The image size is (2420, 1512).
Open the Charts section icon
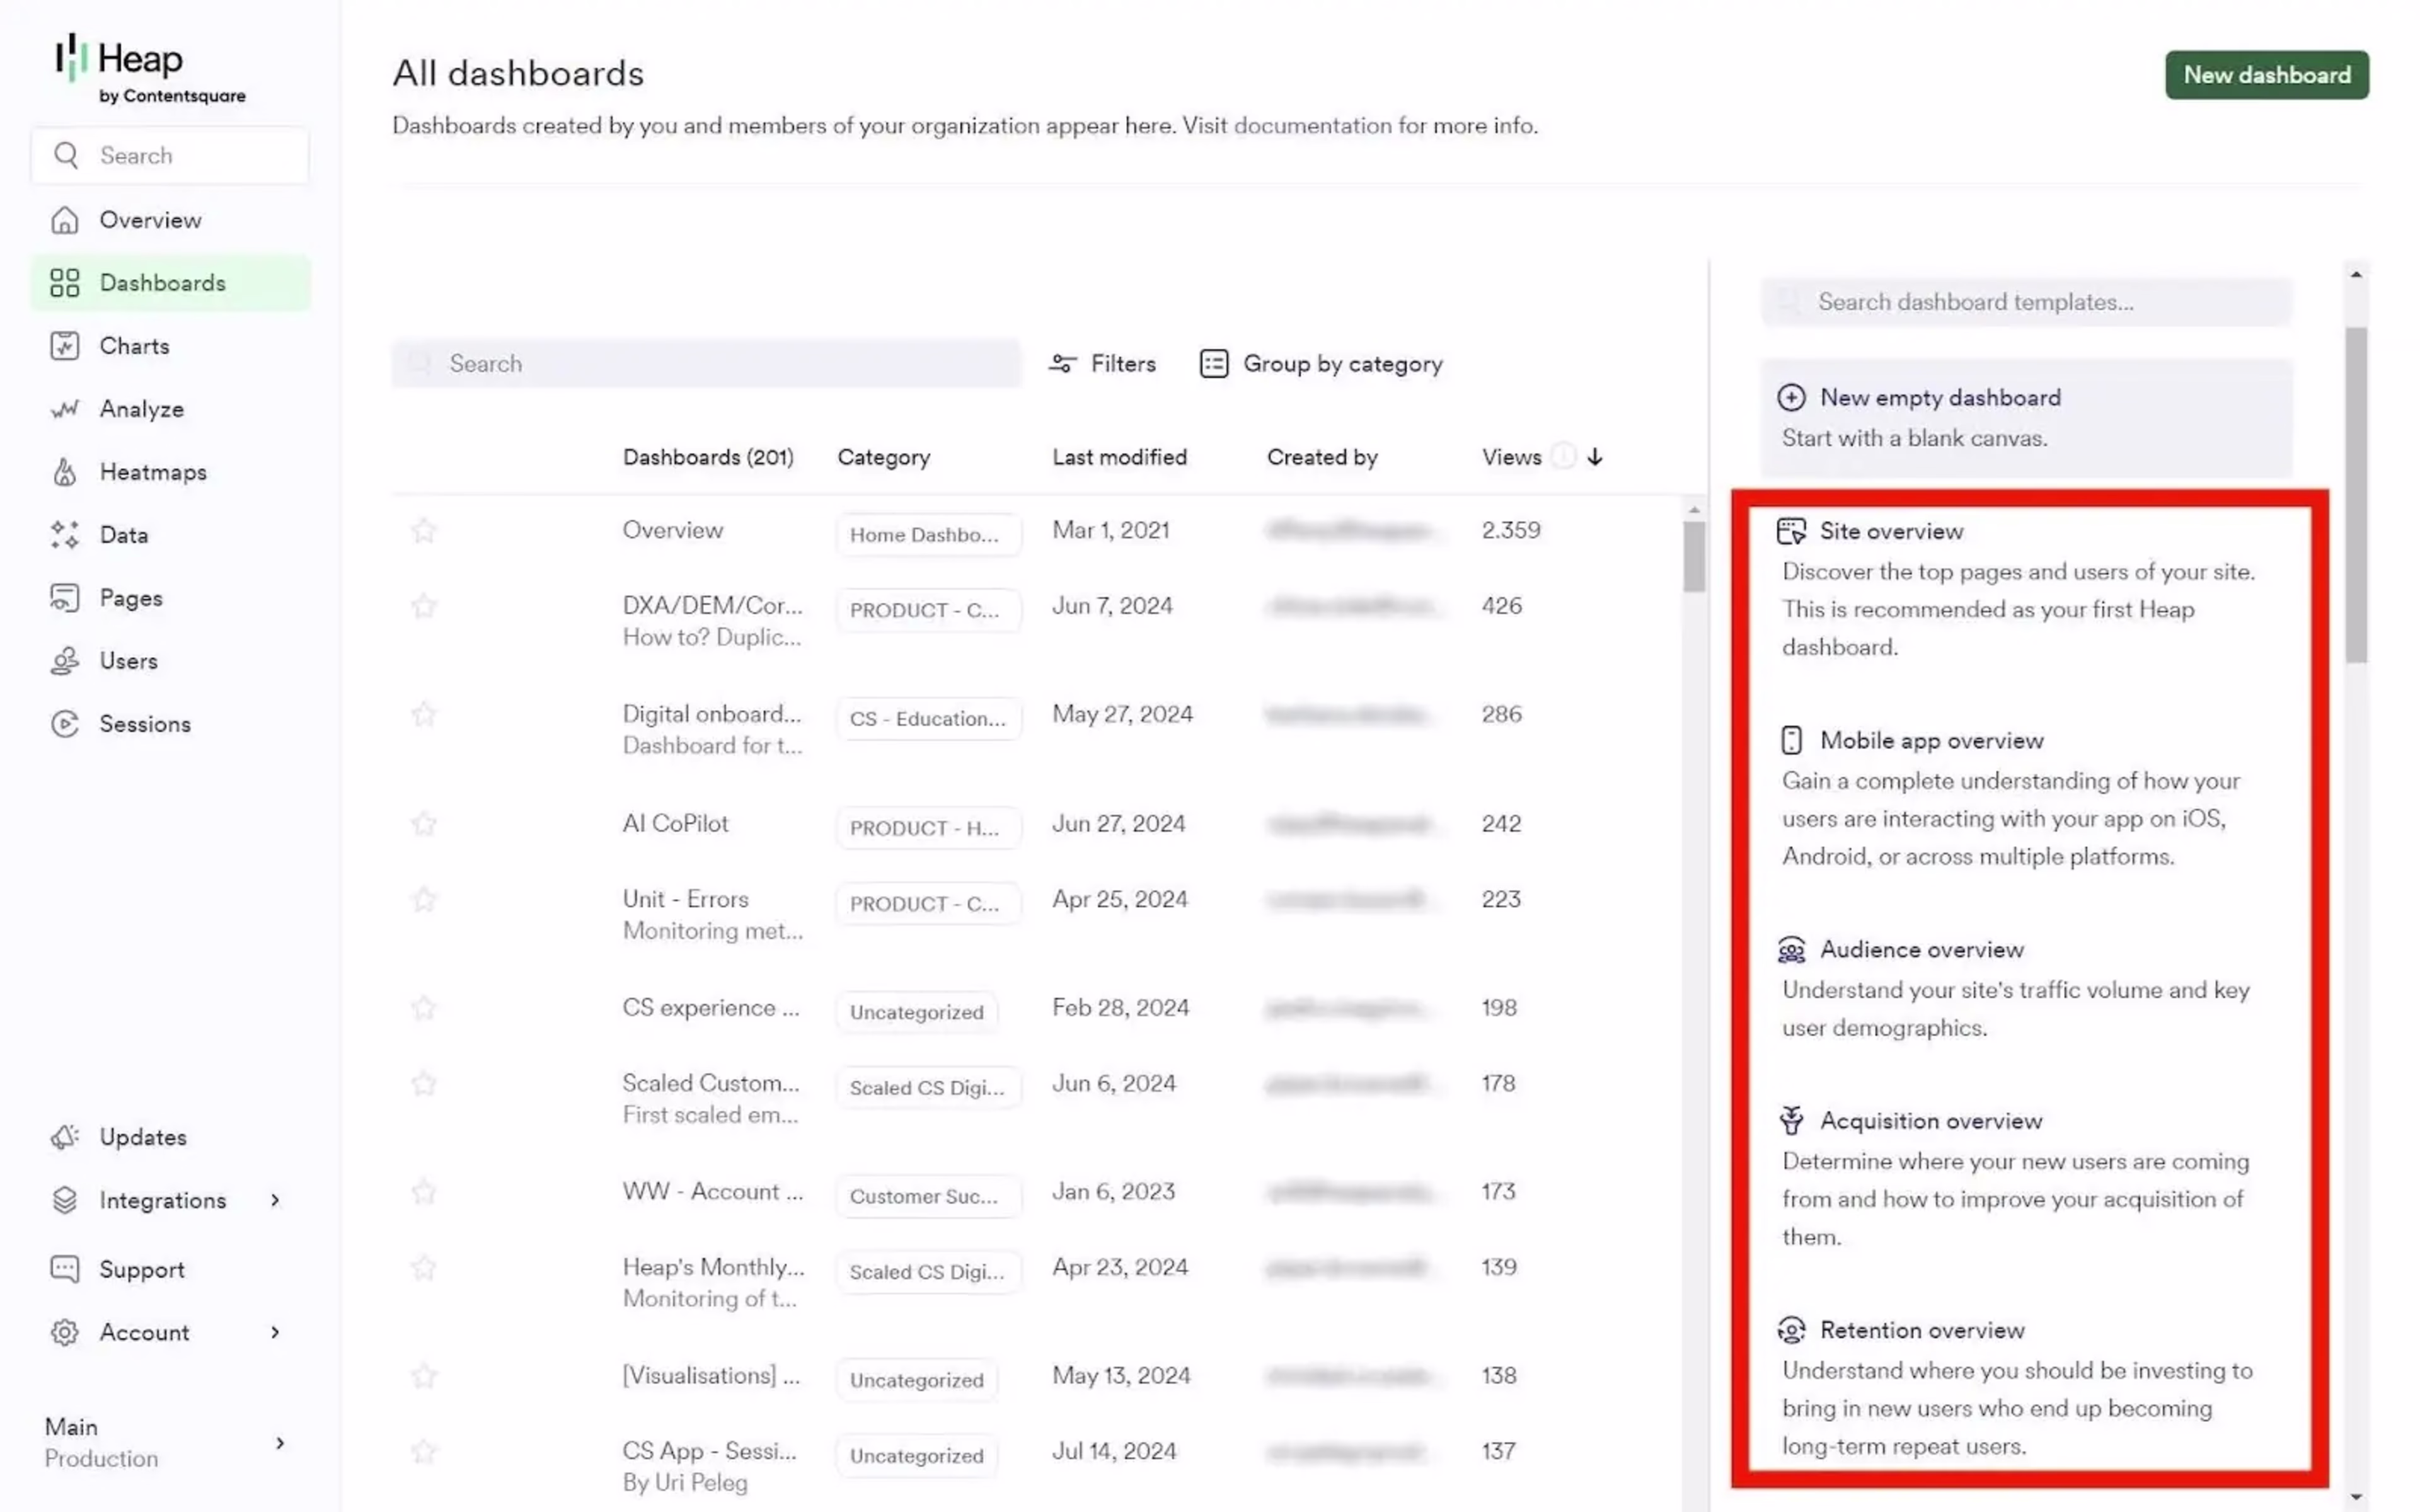(x=64, y=346)
